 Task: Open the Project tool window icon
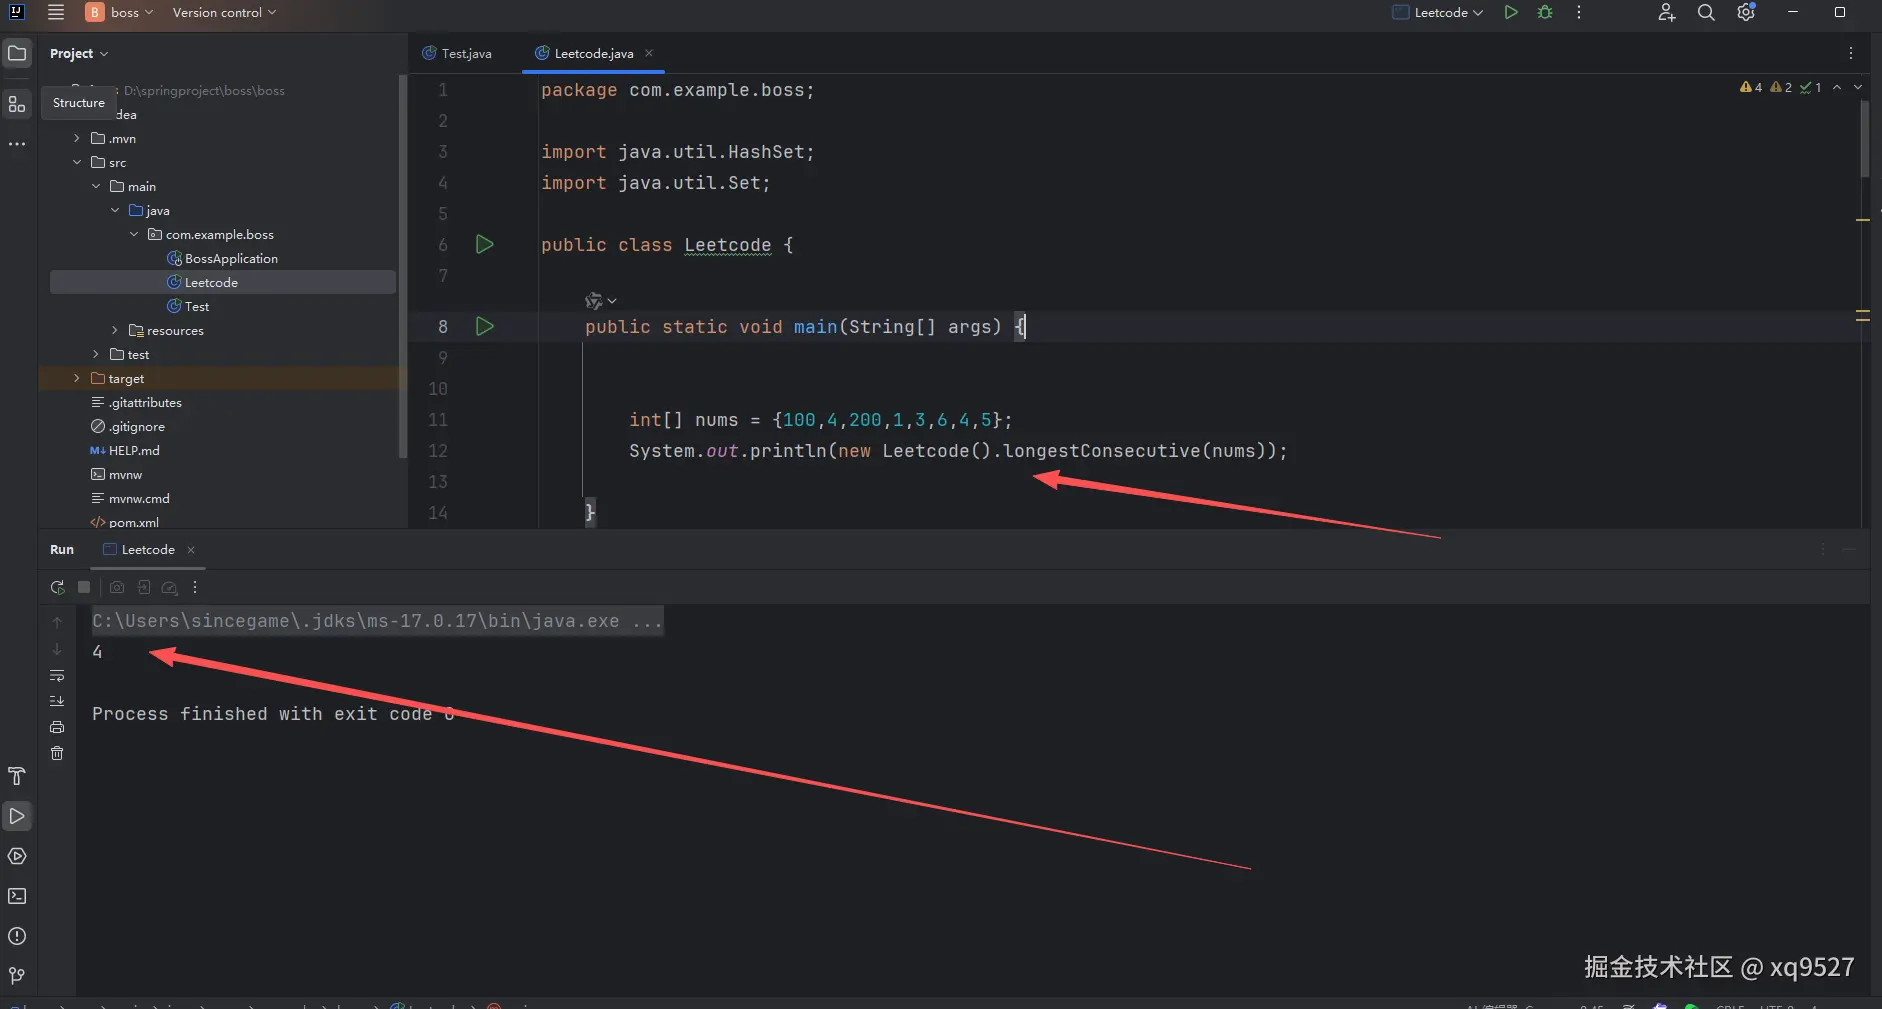[17, 53]
